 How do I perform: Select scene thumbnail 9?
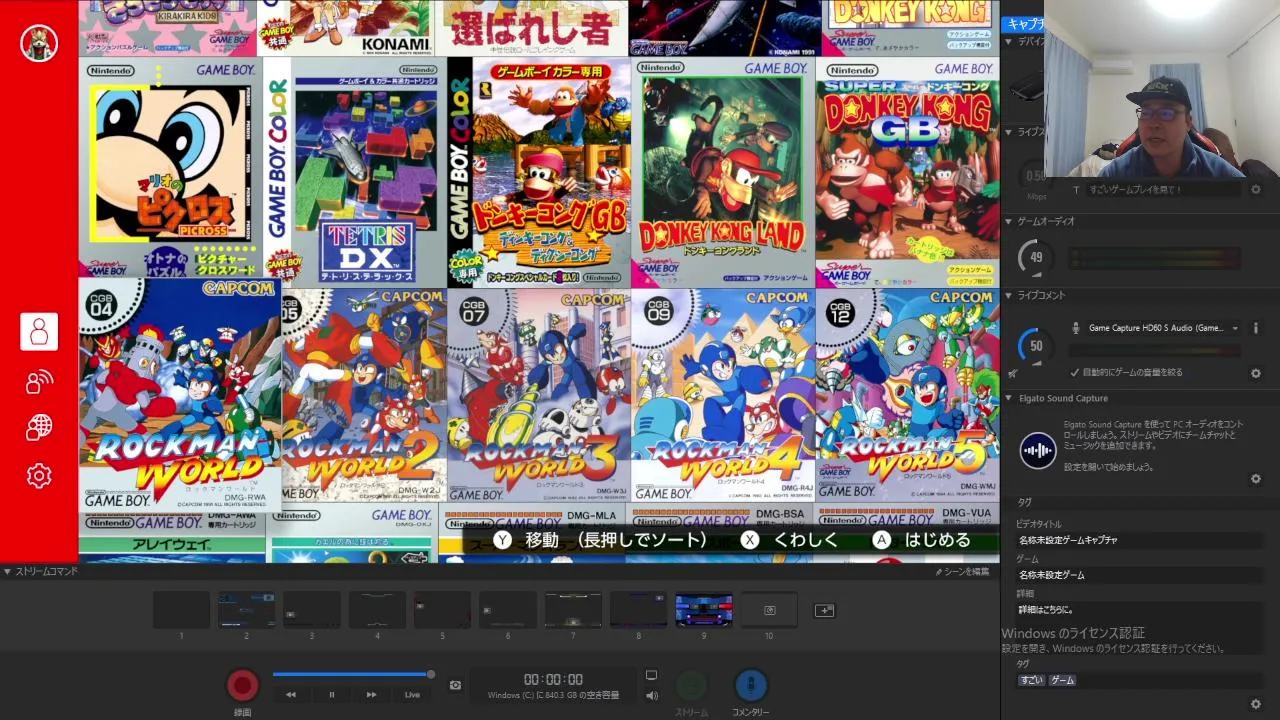click(704, 610)
